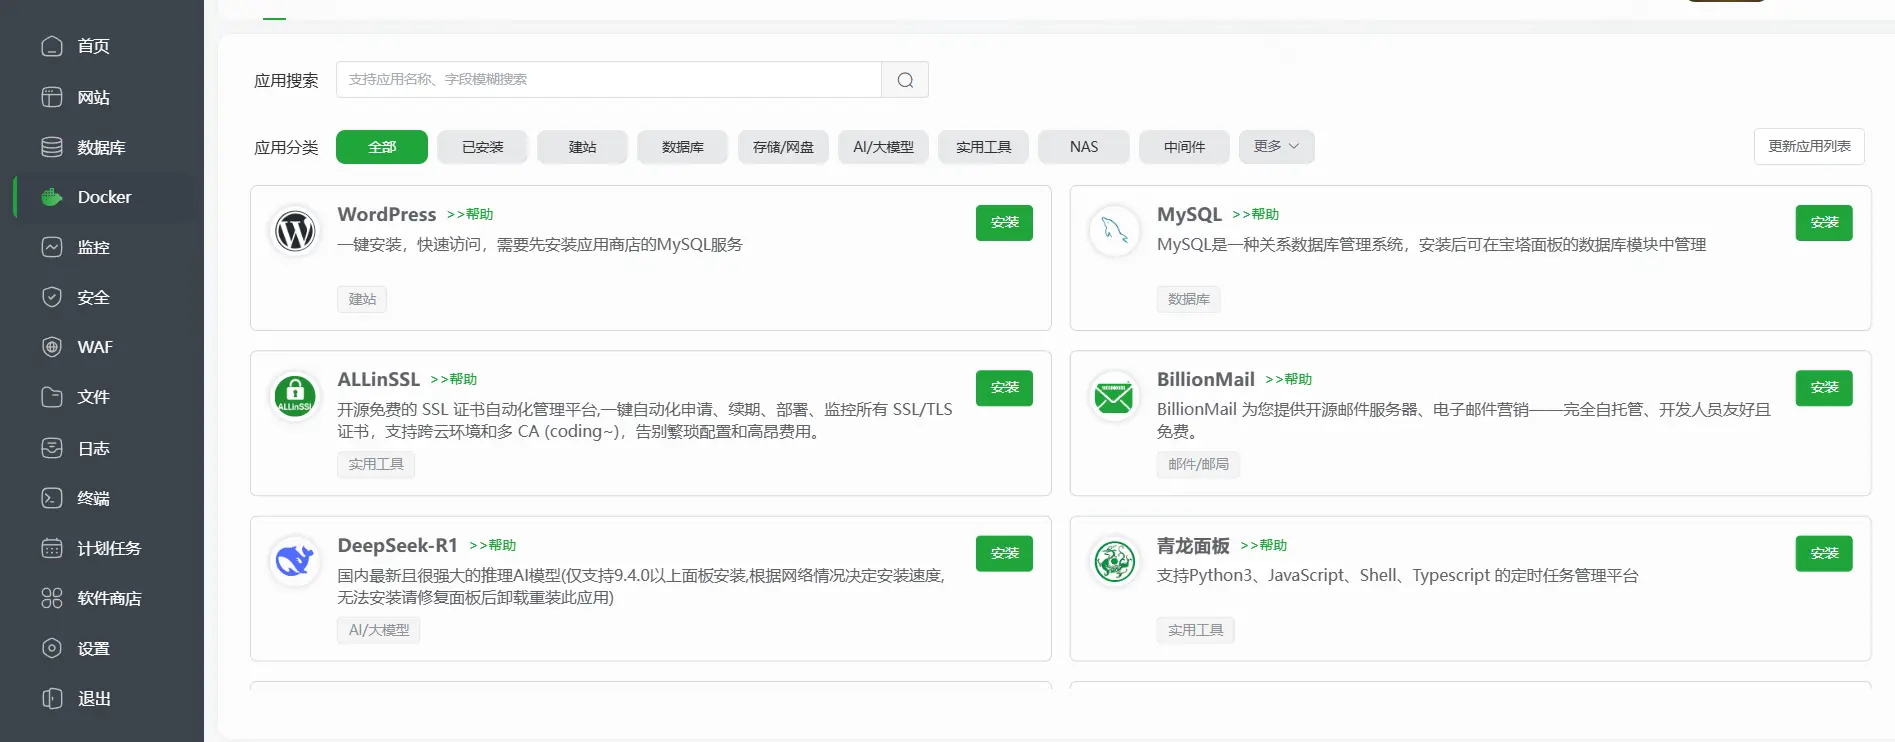Select the NAS category tab
This screenshot has width=1895, height=742.
(1084, 147)
